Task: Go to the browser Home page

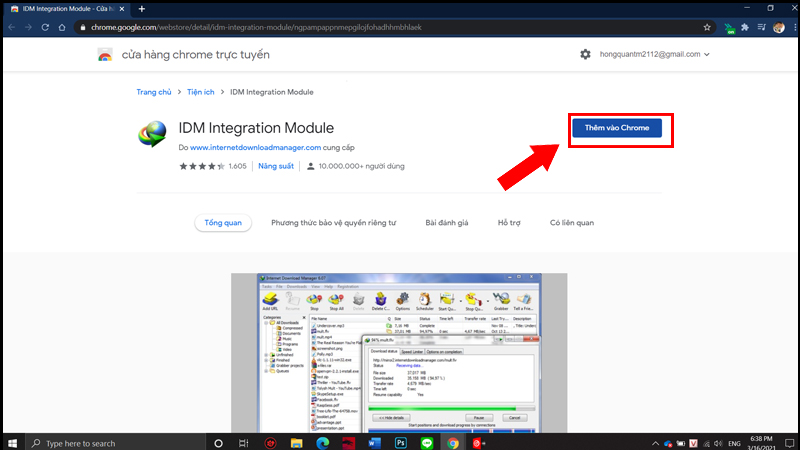Action: click(x=62, y=28)
